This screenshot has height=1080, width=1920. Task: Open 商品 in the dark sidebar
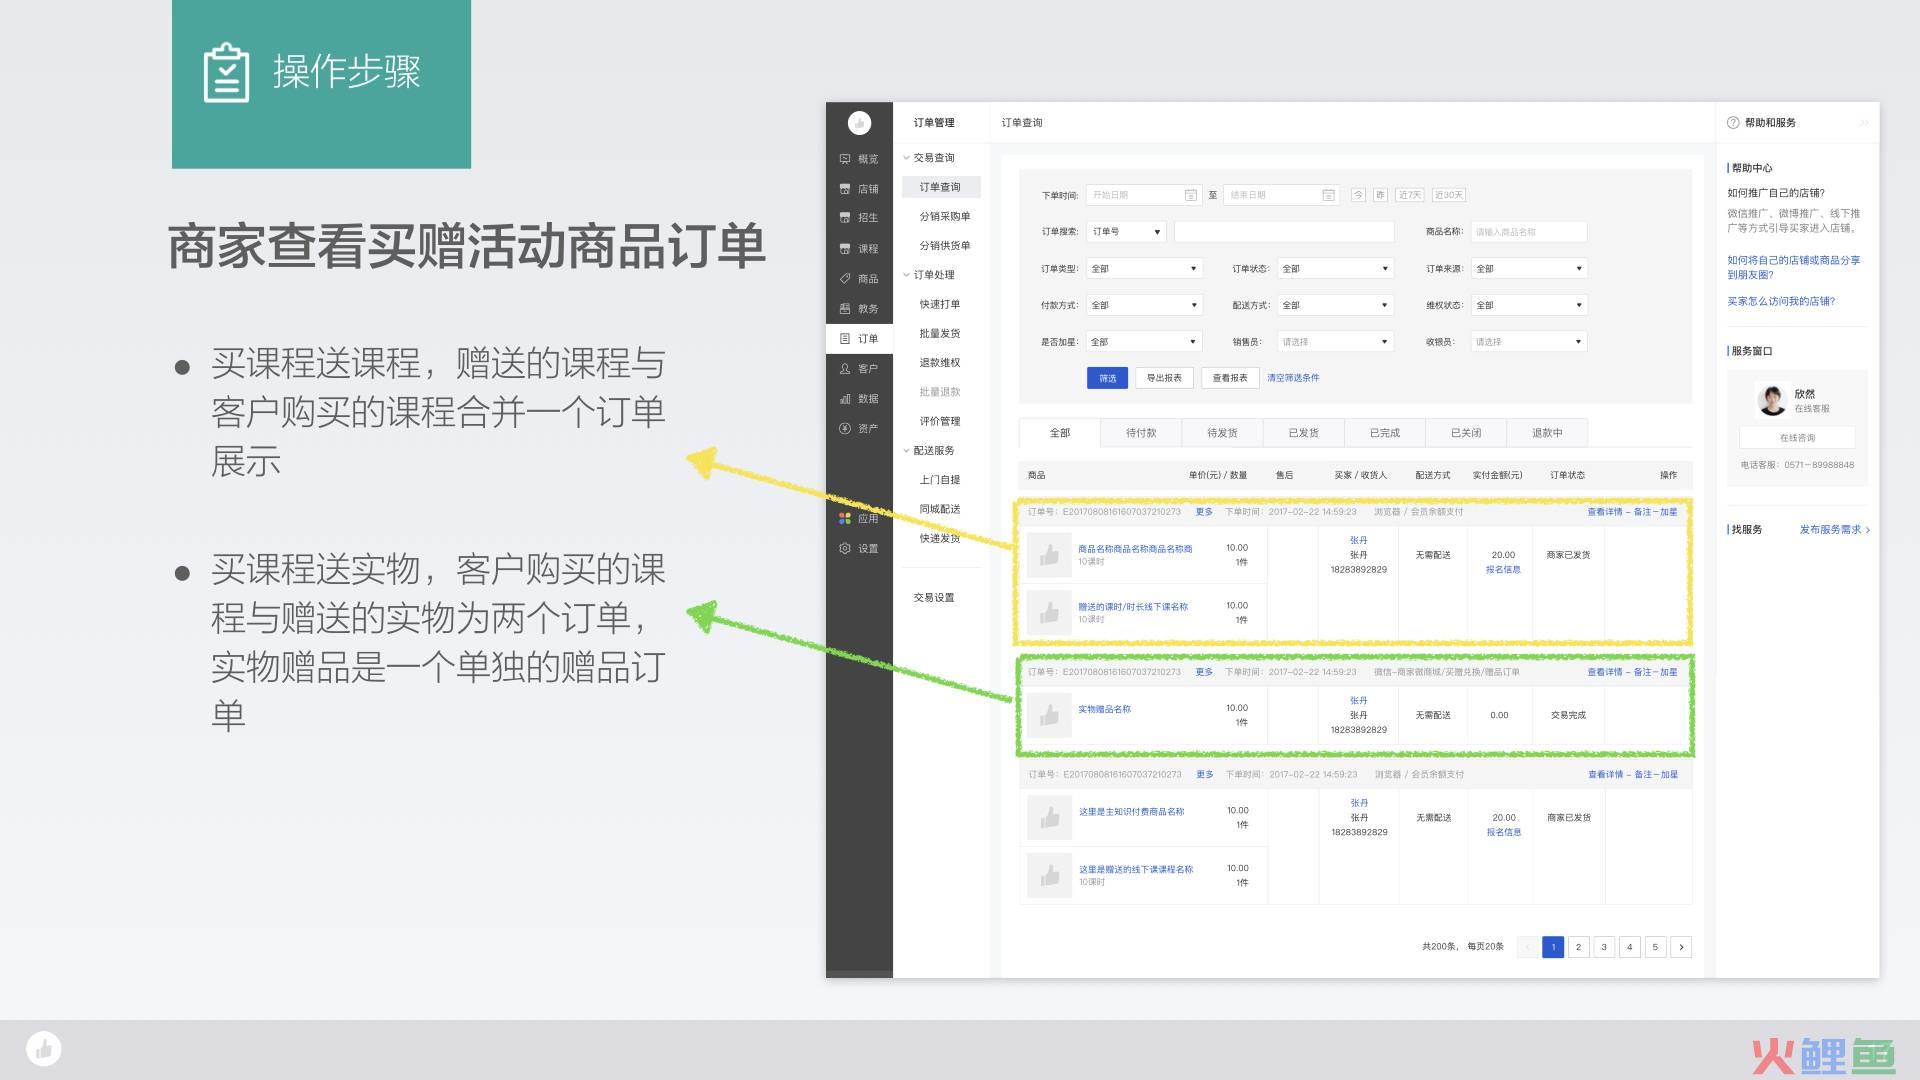(859, 278)
